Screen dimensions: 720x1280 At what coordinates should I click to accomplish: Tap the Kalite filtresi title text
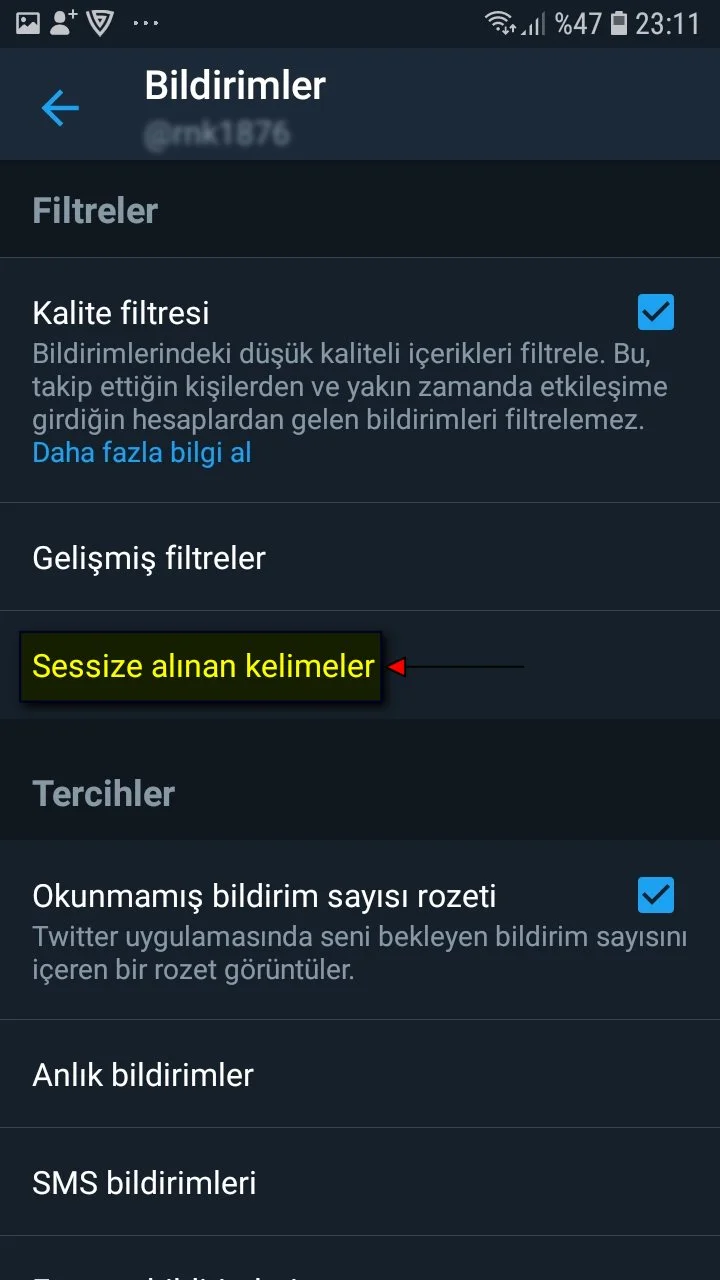pyautogui.click(x=121, y=313)
